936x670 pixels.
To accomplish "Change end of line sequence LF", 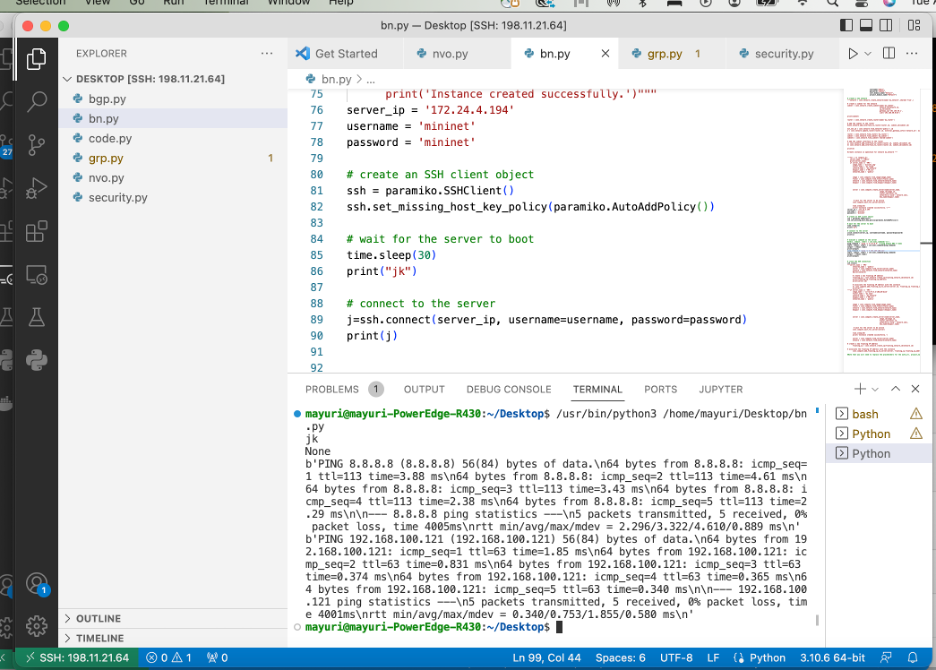I will point(713,657).
